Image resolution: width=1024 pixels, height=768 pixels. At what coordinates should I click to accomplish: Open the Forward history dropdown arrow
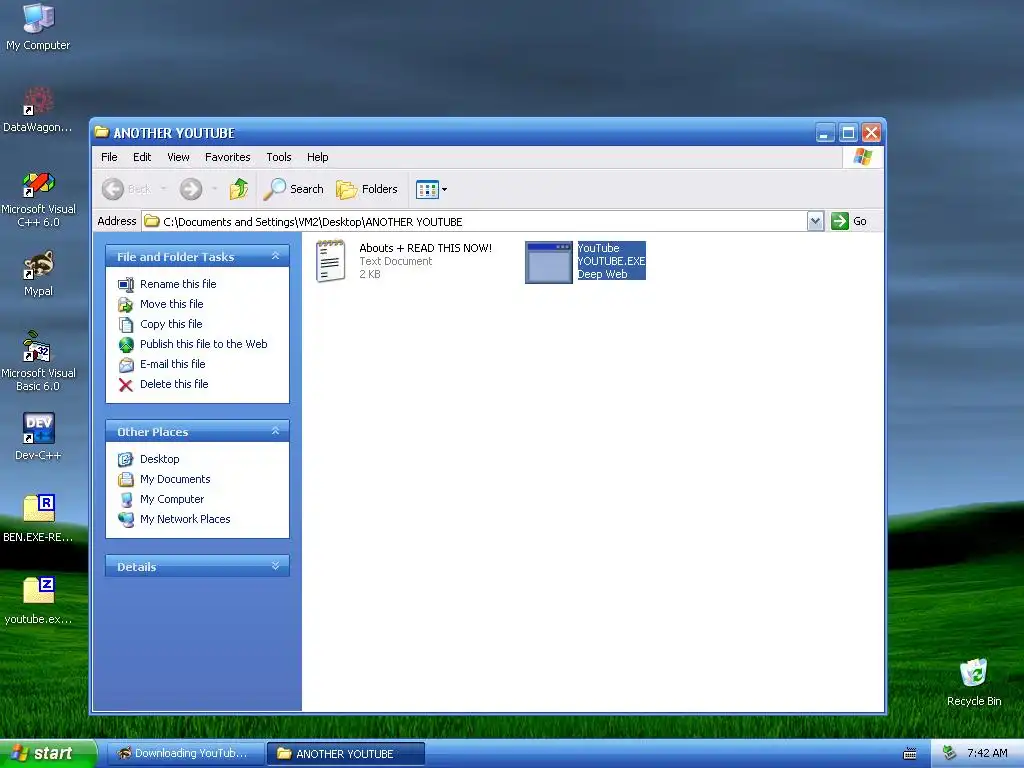pos(214,189)
